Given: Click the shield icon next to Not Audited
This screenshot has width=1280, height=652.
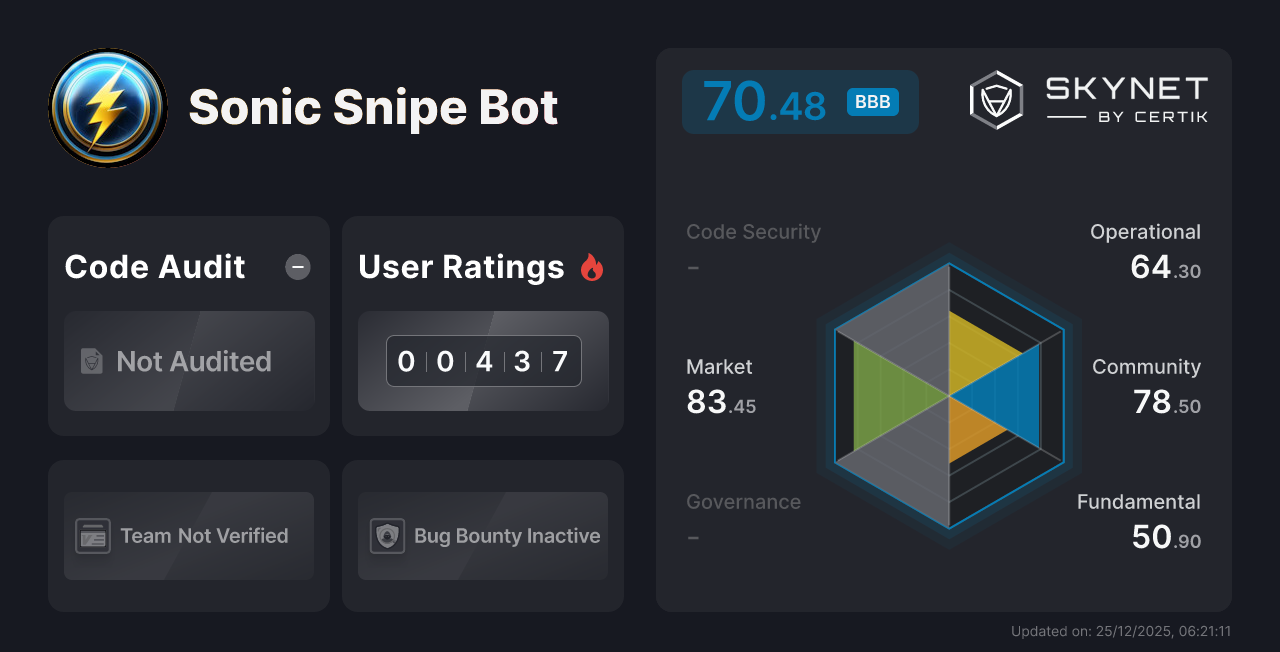Looking at the screenshot, I should (x=91, y=362).
